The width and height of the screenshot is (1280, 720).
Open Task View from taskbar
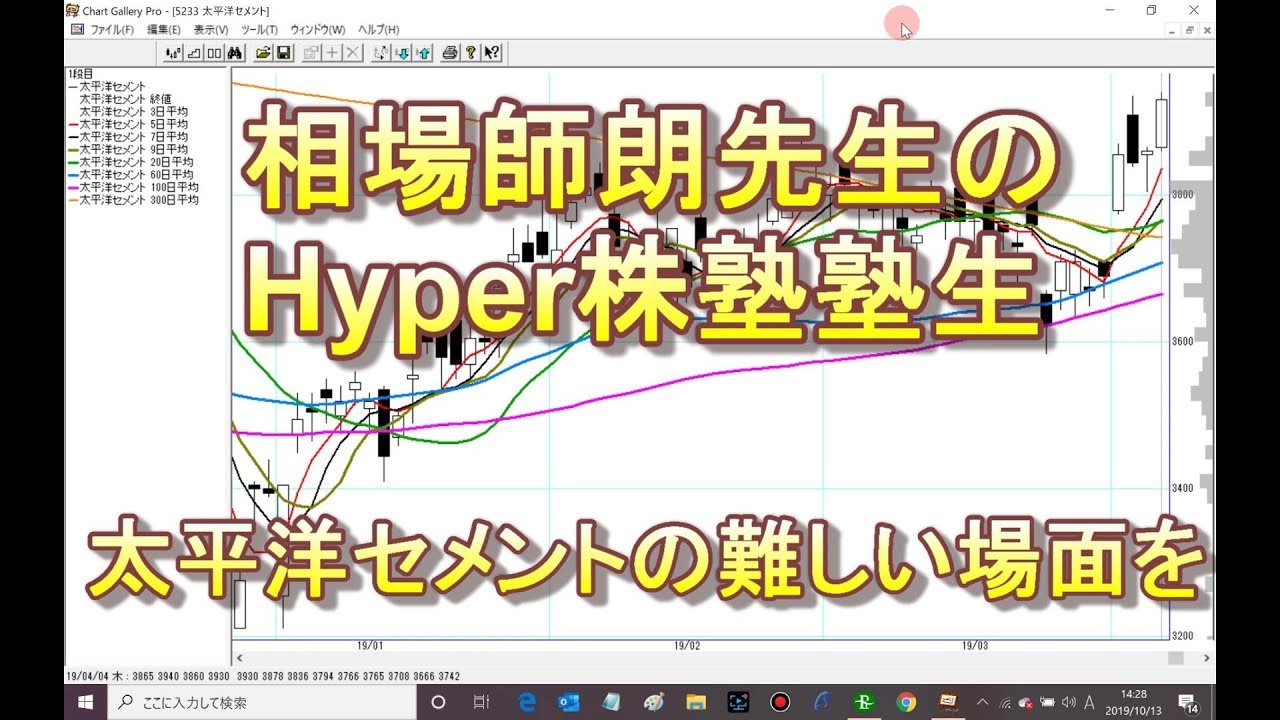481,702
